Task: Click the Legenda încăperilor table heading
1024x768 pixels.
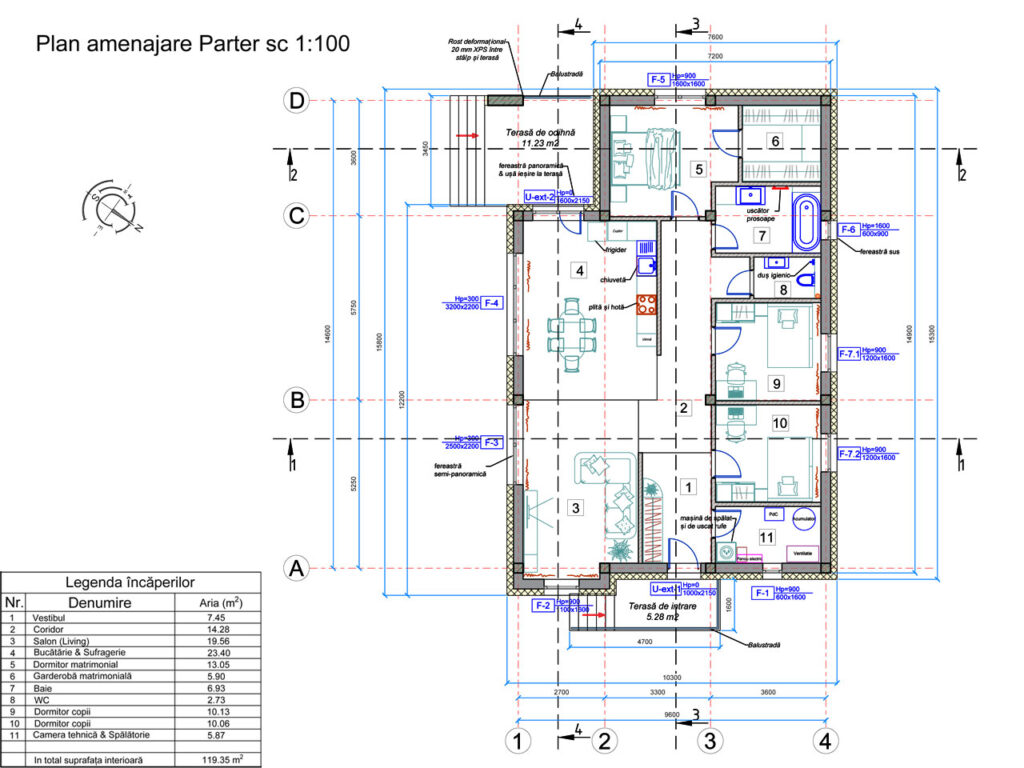Action: click(130, 582)
